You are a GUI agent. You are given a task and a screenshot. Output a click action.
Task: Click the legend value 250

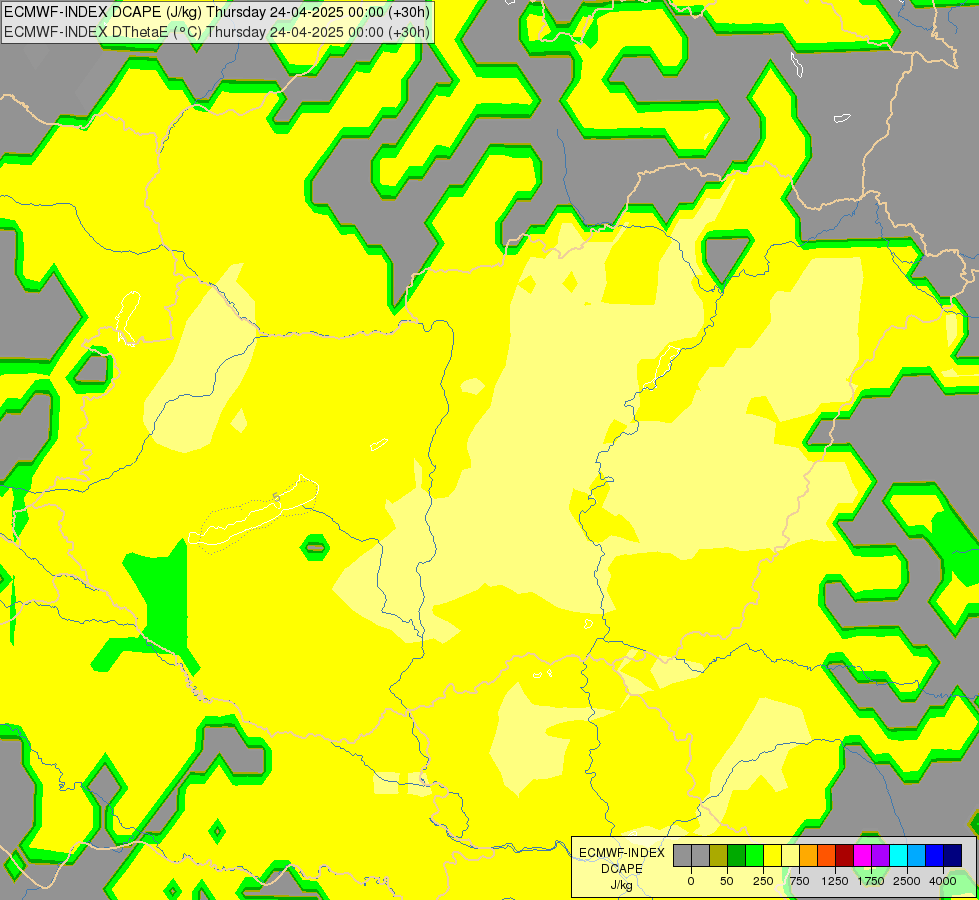click(763, 881)
